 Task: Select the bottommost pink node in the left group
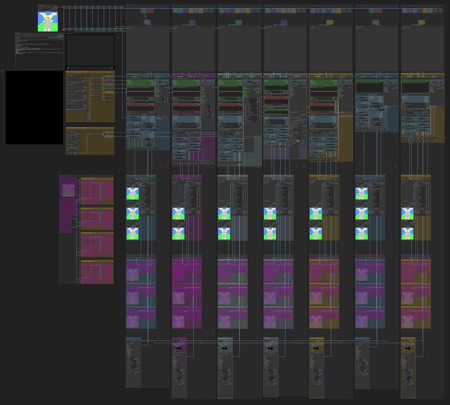click(x=97, y=272)
